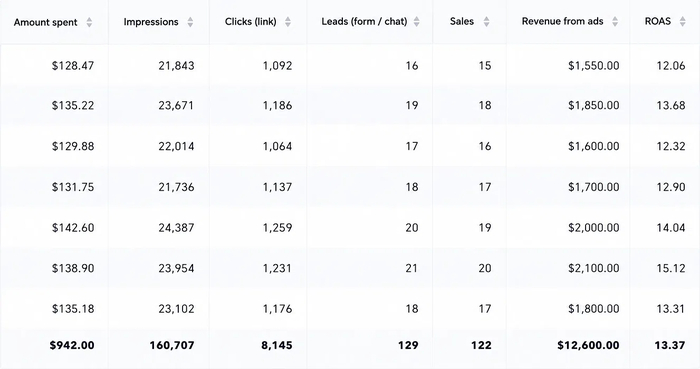Click the $135.22 amount spent cell

tap(73, 106)
